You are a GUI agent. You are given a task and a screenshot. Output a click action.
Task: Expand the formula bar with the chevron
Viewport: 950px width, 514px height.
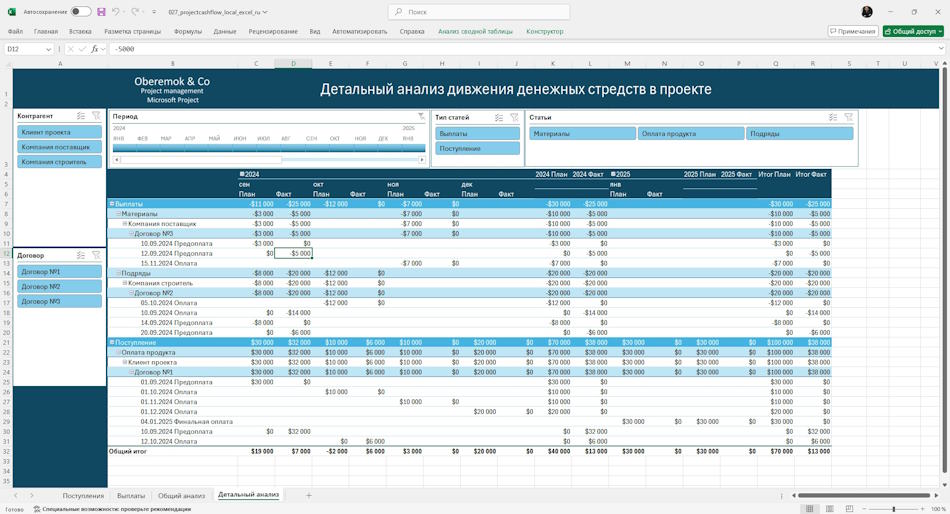click(x=941, y=49)
